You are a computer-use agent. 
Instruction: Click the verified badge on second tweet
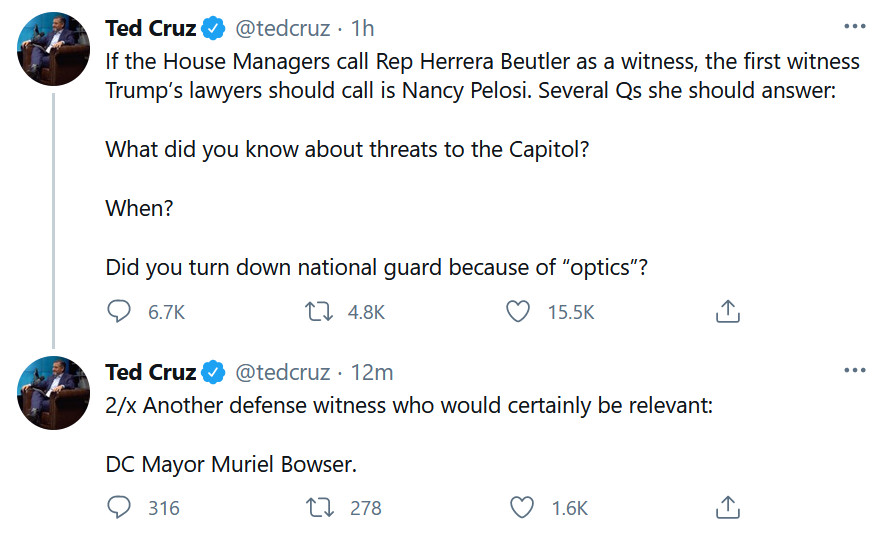click(x=213, y=373)
